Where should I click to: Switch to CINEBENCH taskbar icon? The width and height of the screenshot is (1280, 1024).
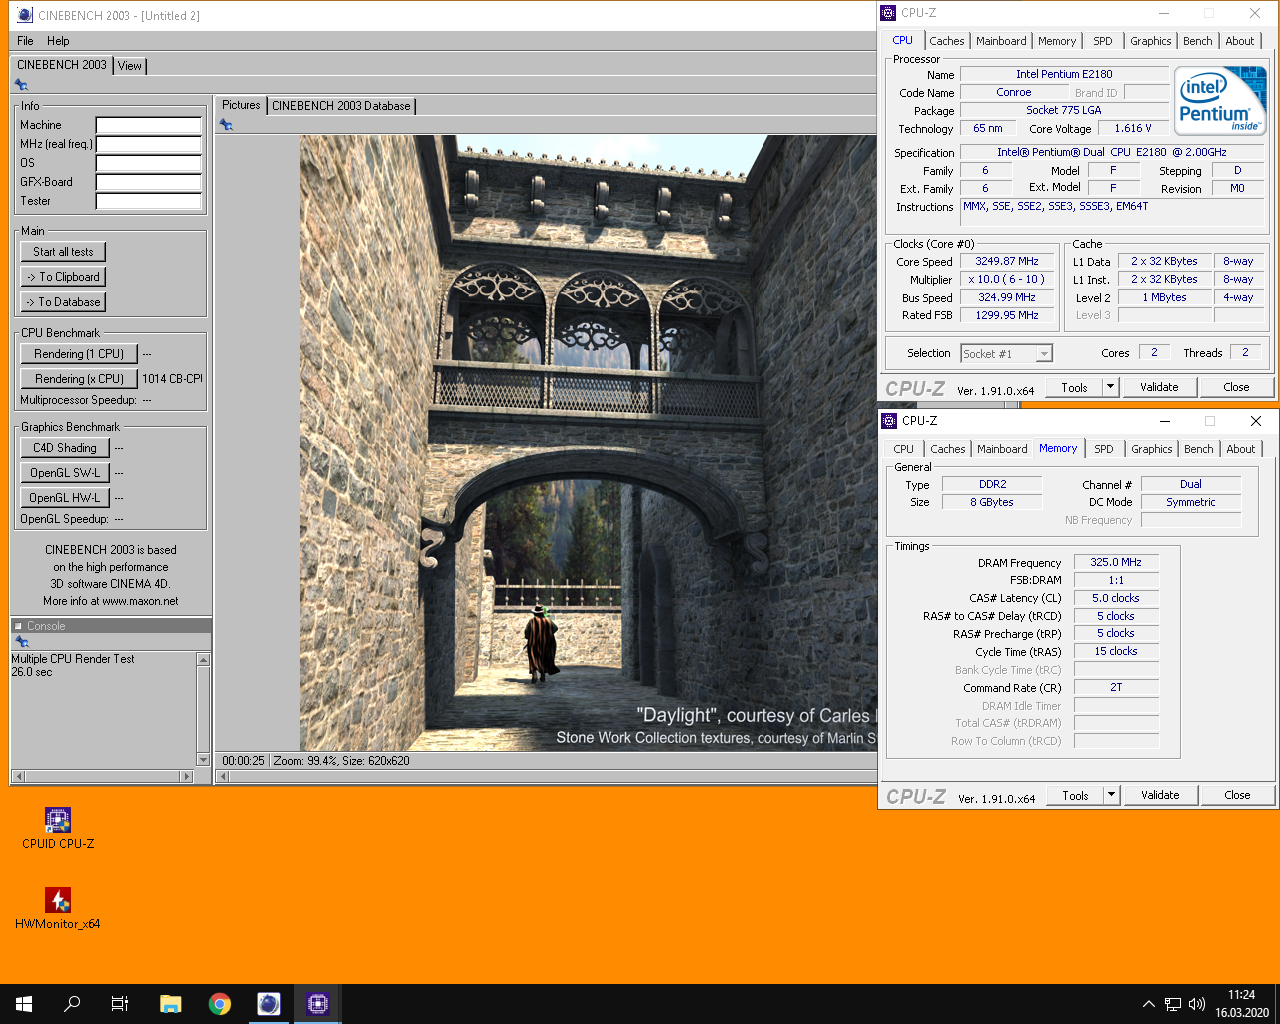(x=268, y=1004)
